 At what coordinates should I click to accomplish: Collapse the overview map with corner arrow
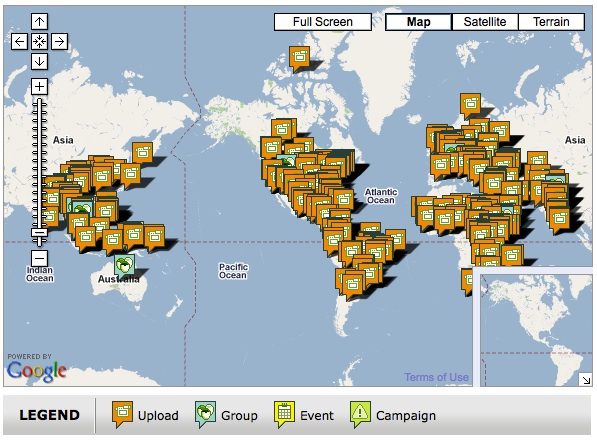[585, 379]
